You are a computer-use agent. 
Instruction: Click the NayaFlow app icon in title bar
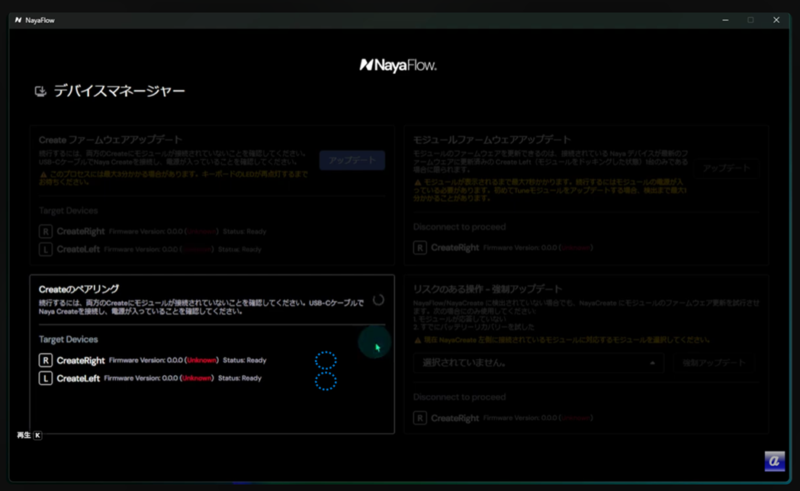[x=18, y=20]
